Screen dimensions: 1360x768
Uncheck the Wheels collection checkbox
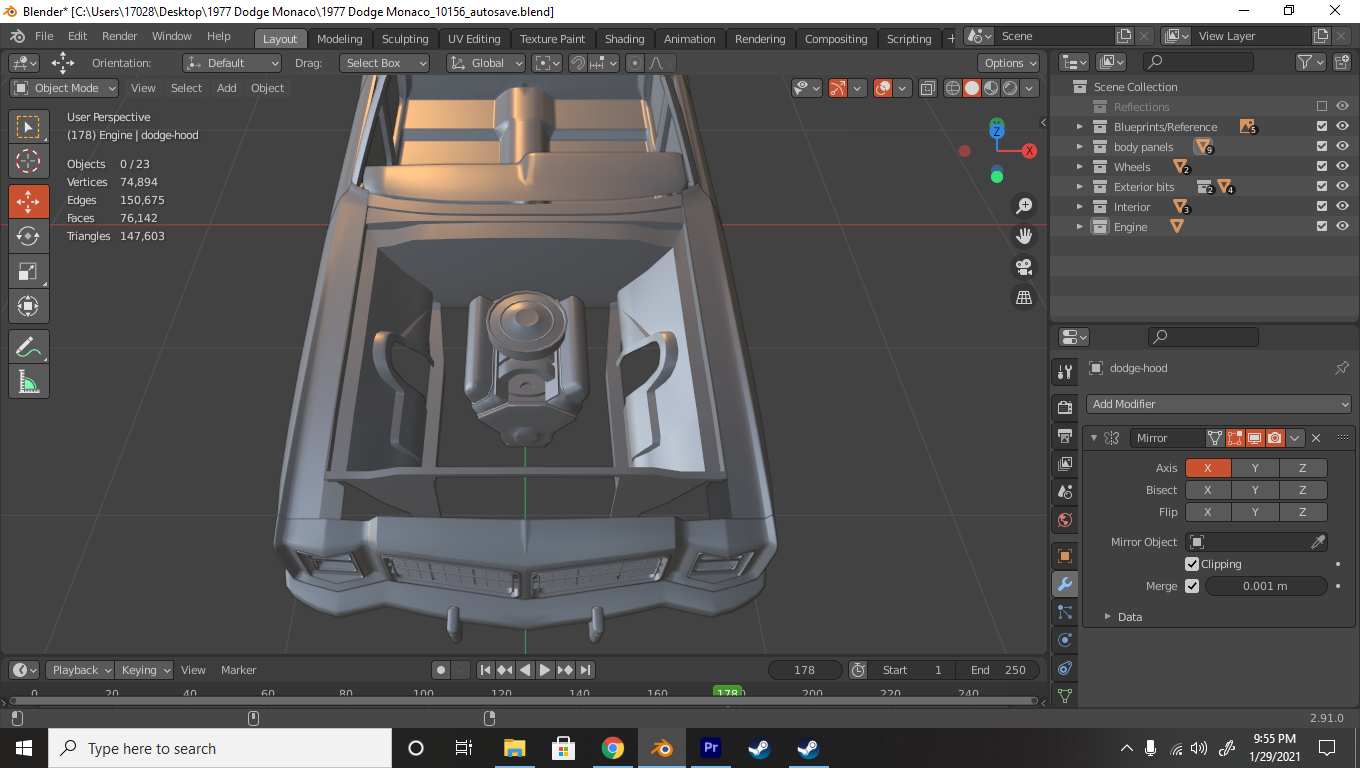click(1322, 167)
